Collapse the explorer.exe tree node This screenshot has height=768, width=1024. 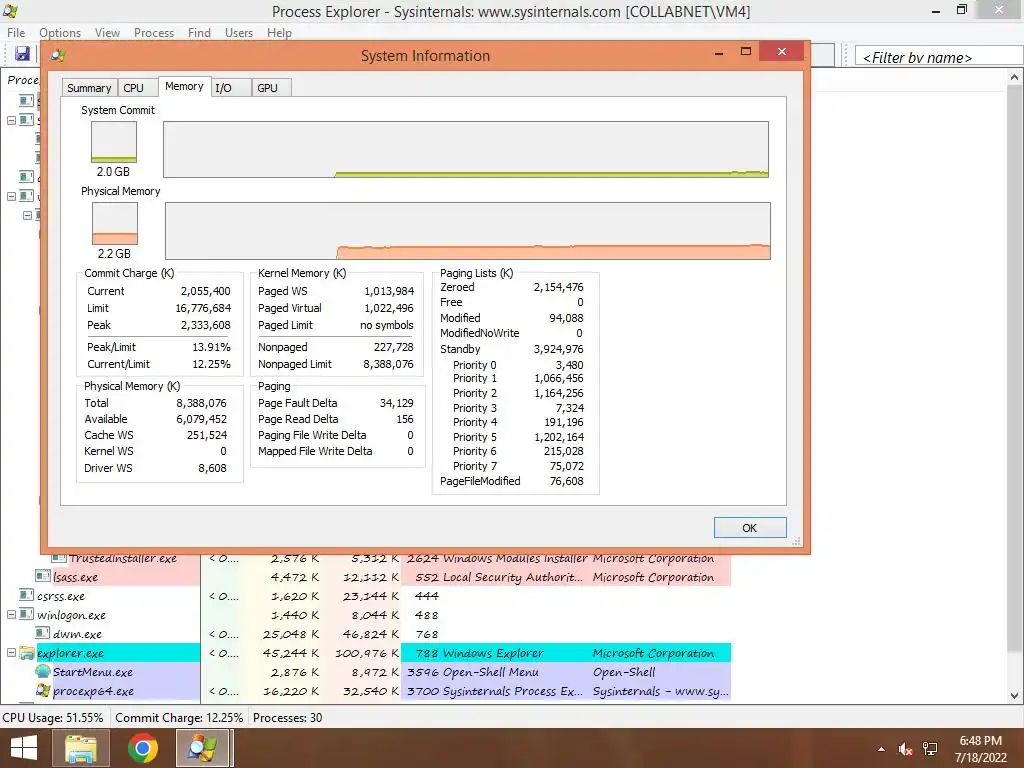tap(11, 652)
